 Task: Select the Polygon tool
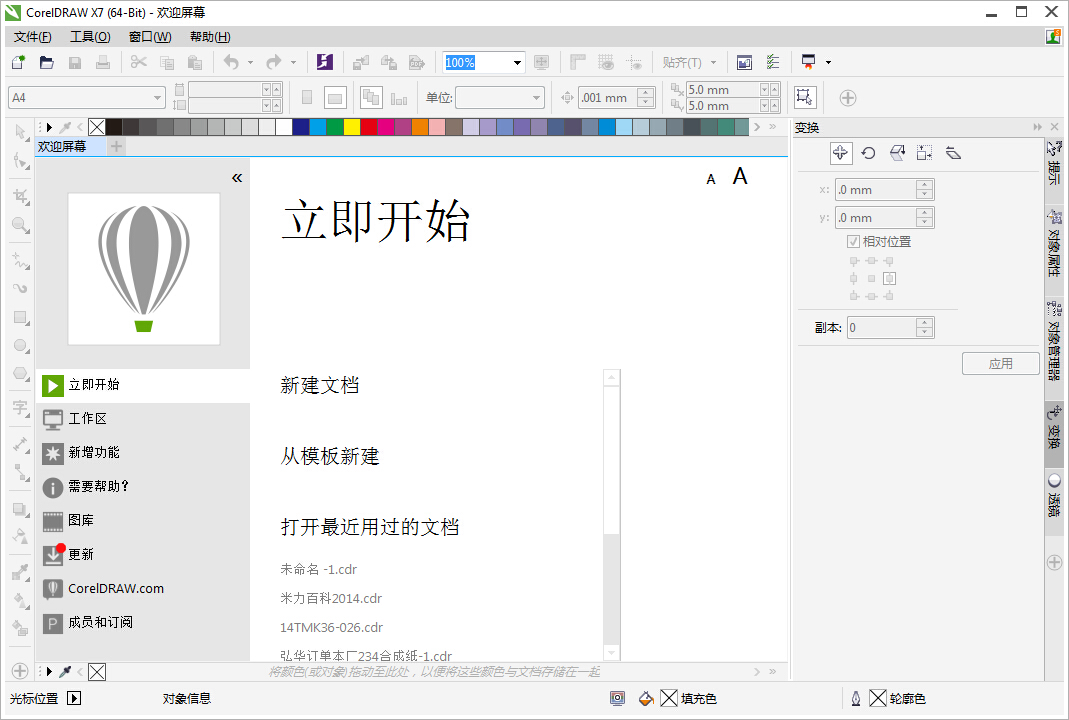coord(20,374)
